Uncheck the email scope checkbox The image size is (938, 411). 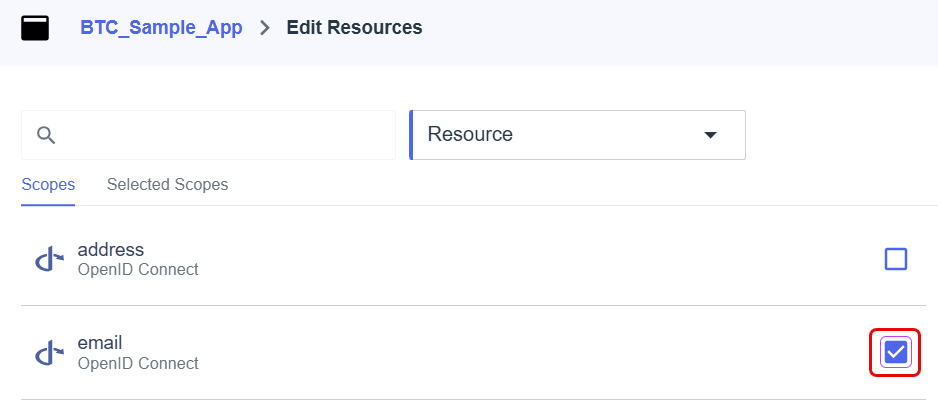[x=896, y=353]
